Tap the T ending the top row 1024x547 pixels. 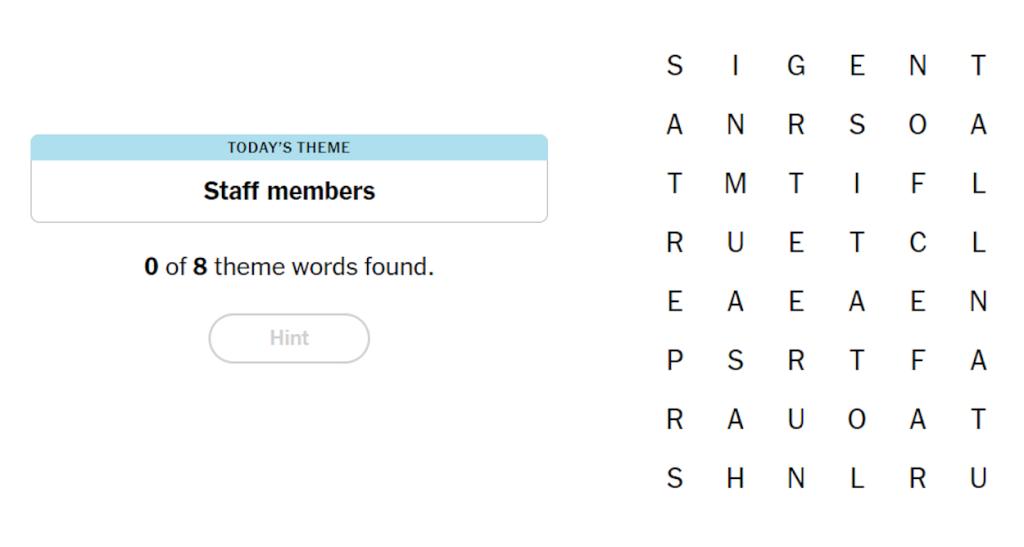coord(978,66)
